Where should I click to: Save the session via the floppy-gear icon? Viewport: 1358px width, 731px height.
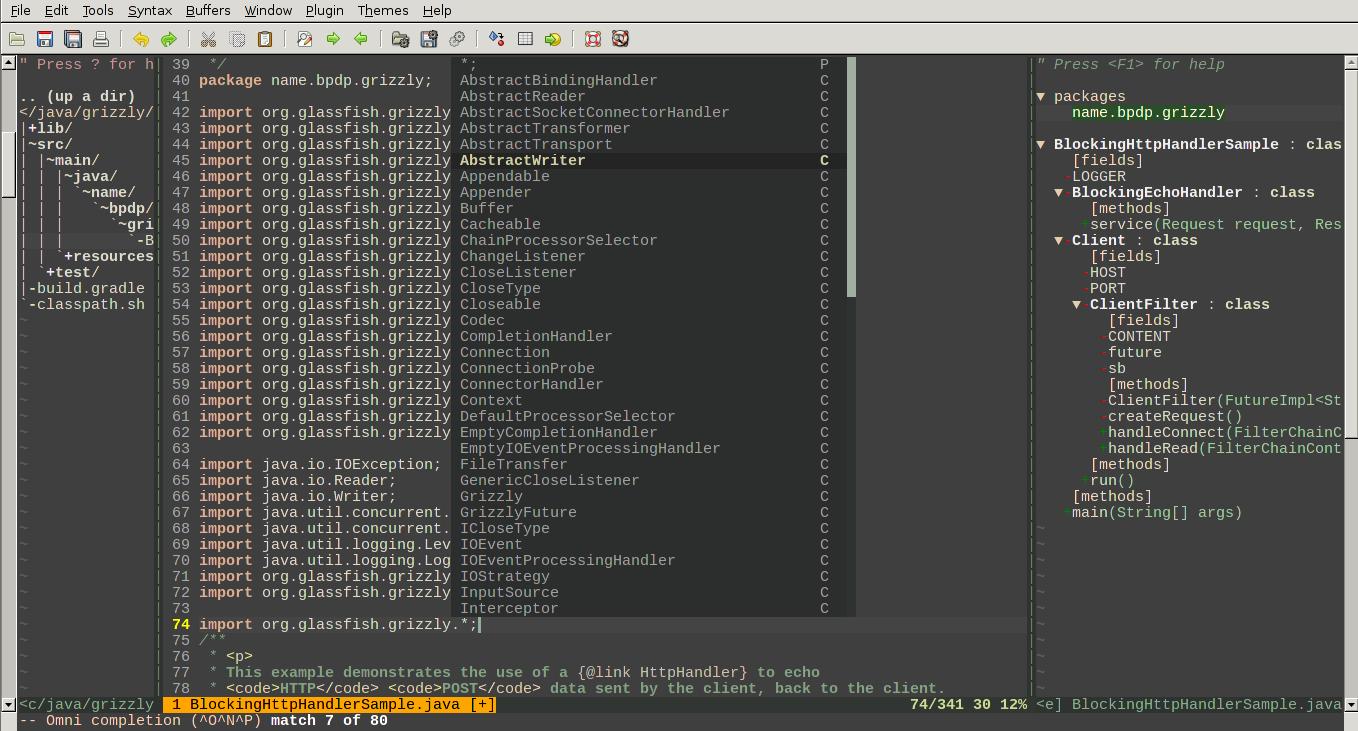(x=429, y=39)
